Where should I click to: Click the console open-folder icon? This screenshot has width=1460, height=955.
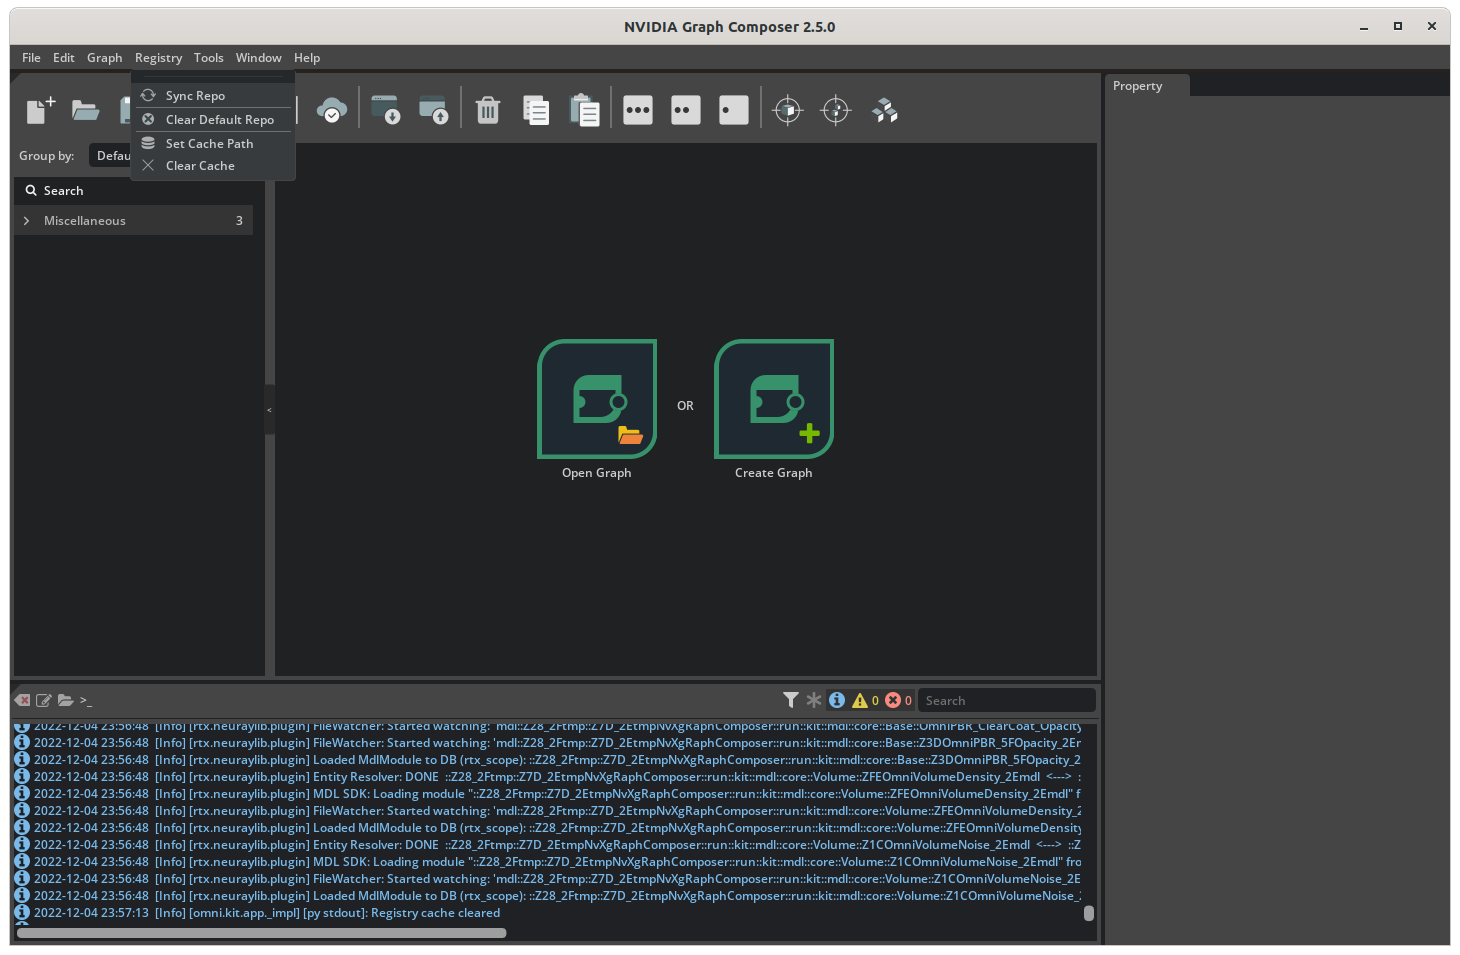click(66, 700)
